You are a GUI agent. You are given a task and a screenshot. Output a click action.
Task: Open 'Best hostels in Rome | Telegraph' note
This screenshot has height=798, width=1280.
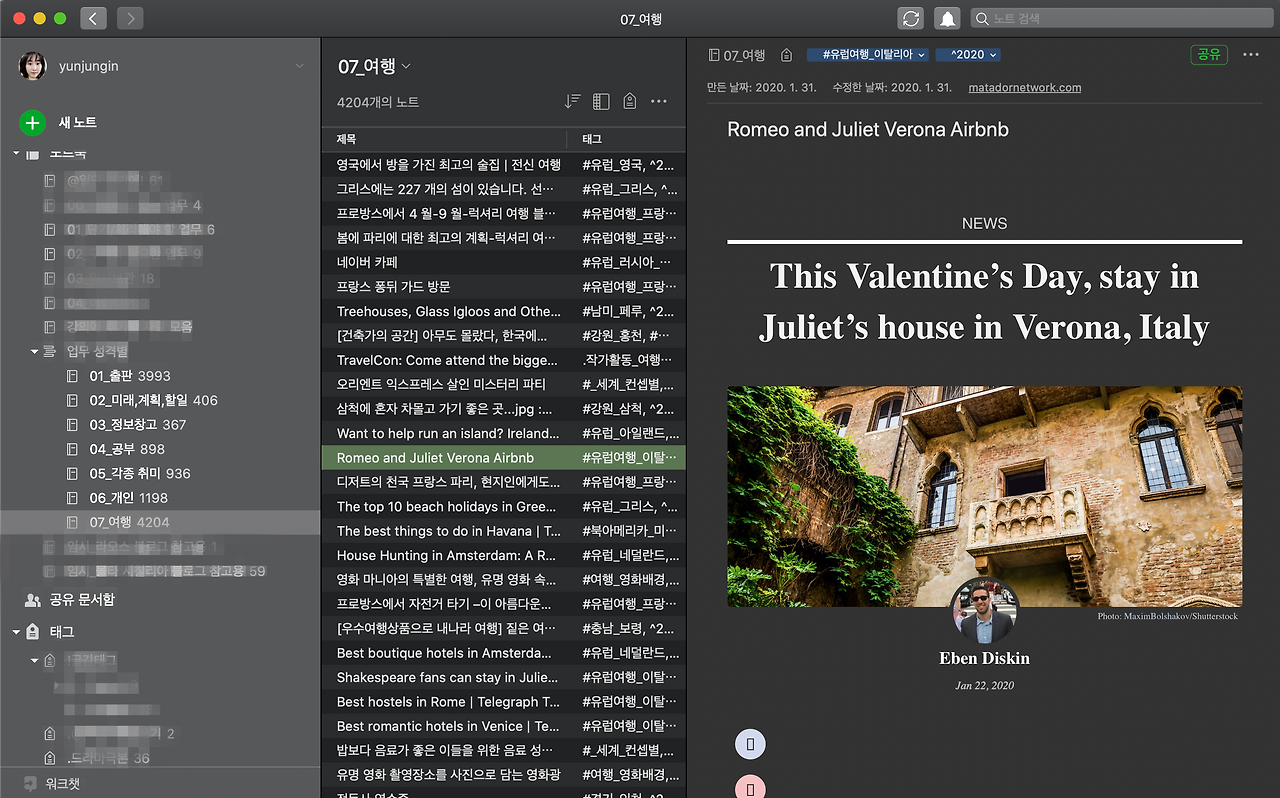coord(504,702)
